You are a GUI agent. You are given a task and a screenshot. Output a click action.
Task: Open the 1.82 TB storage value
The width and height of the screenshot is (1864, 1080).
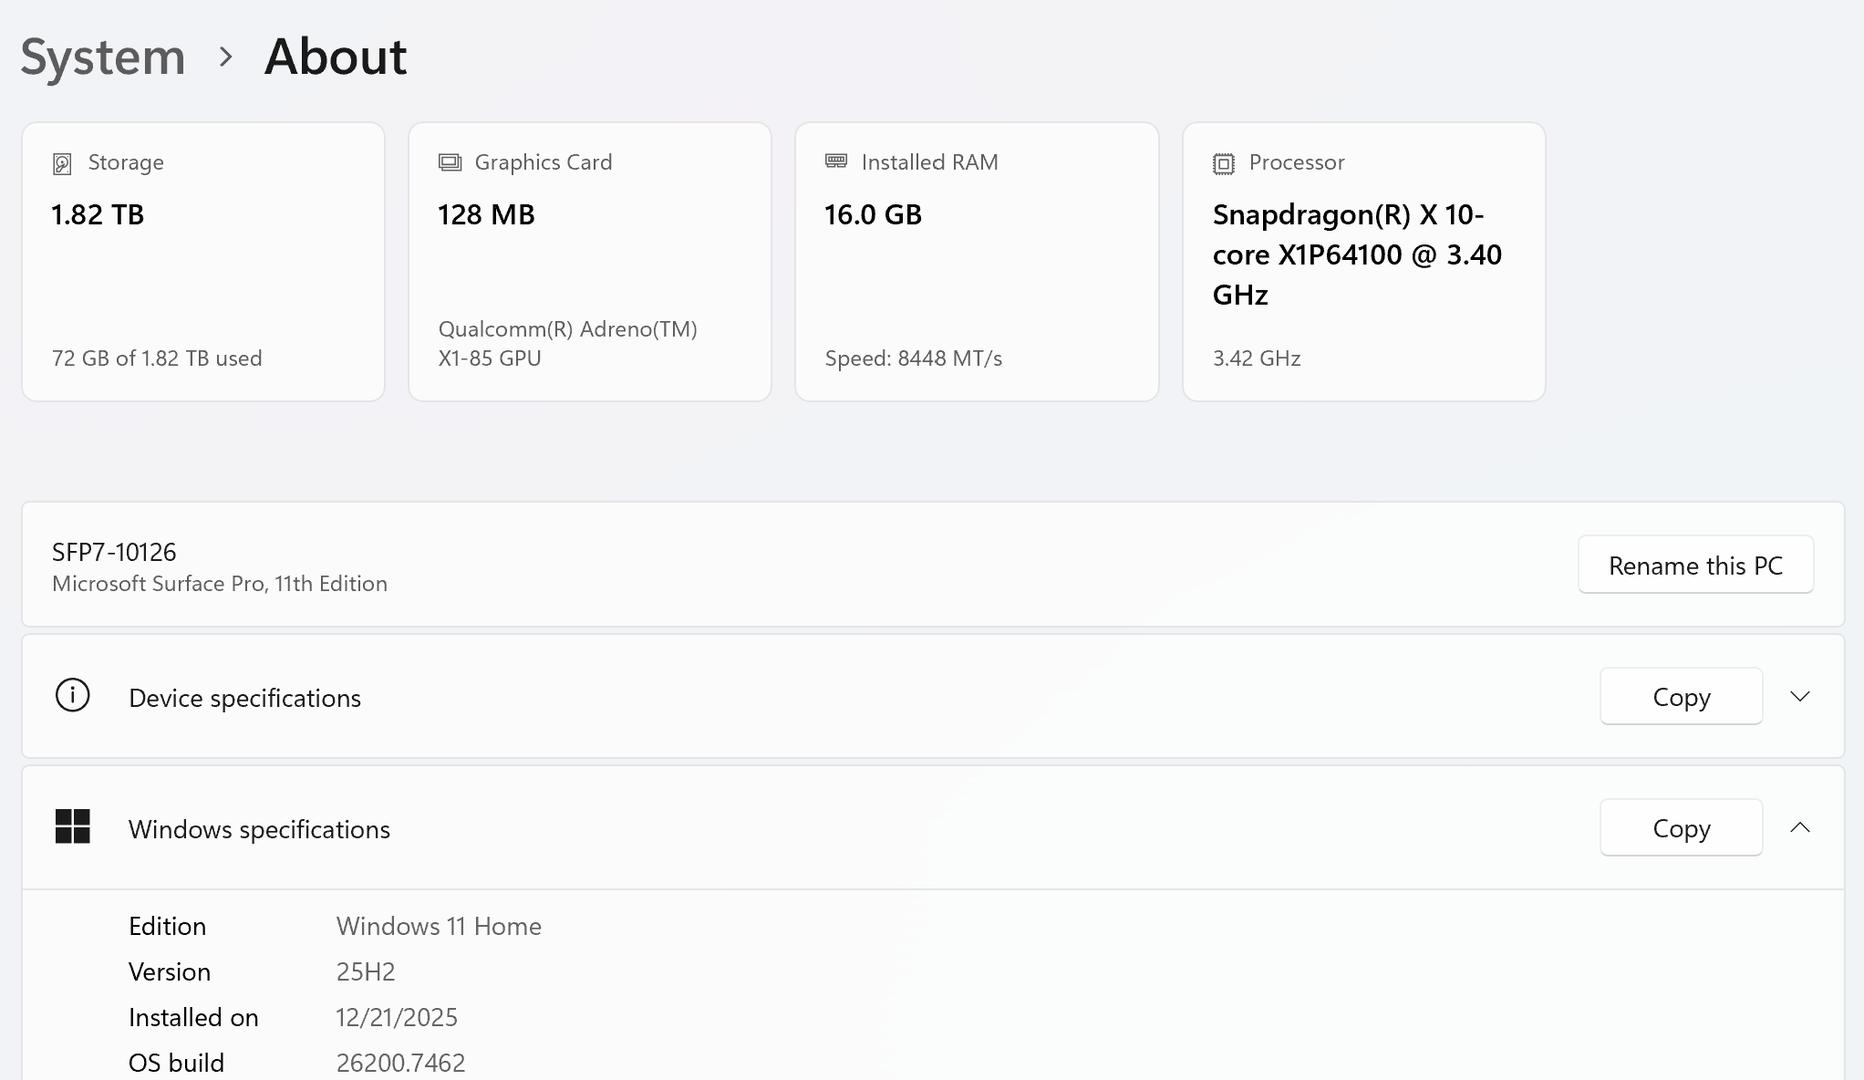tap(98, 215)
